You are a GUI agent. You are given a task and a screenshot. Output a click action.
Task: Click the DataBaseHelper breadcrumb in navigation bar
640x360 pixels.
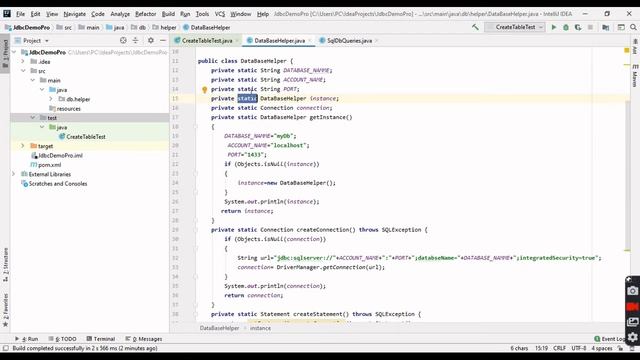(207, 28)
